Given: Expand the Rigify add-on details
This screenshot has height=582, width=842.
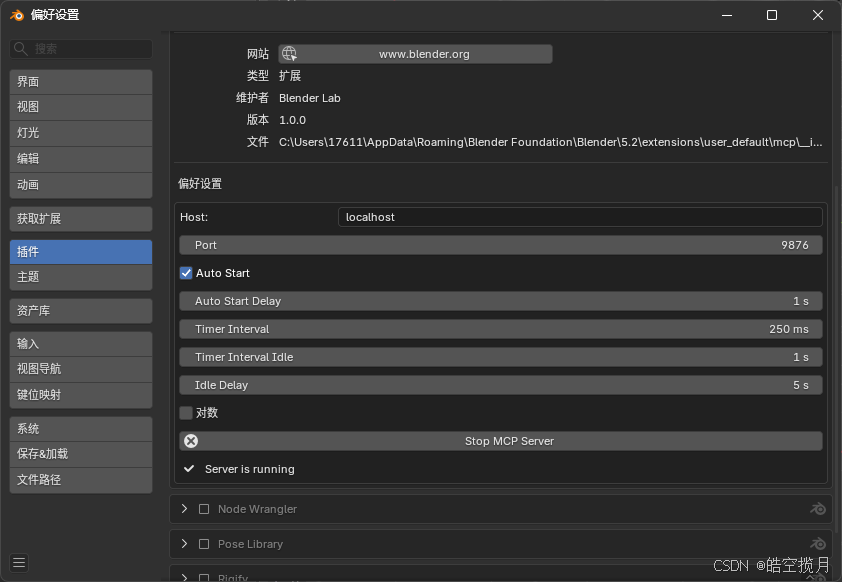Looking at the screenshot, I should pyautogui.click(x=184, y=578).
